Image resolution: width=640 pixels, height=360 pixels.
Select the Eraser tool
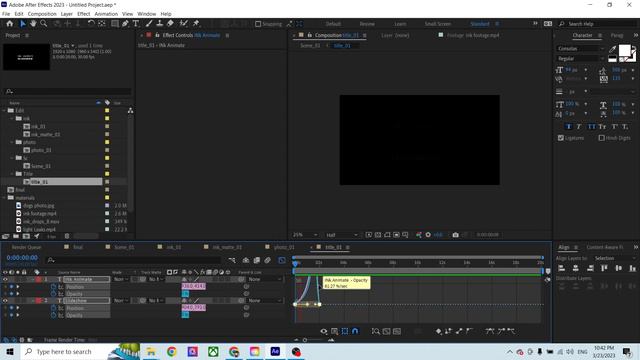pos(170,24)
